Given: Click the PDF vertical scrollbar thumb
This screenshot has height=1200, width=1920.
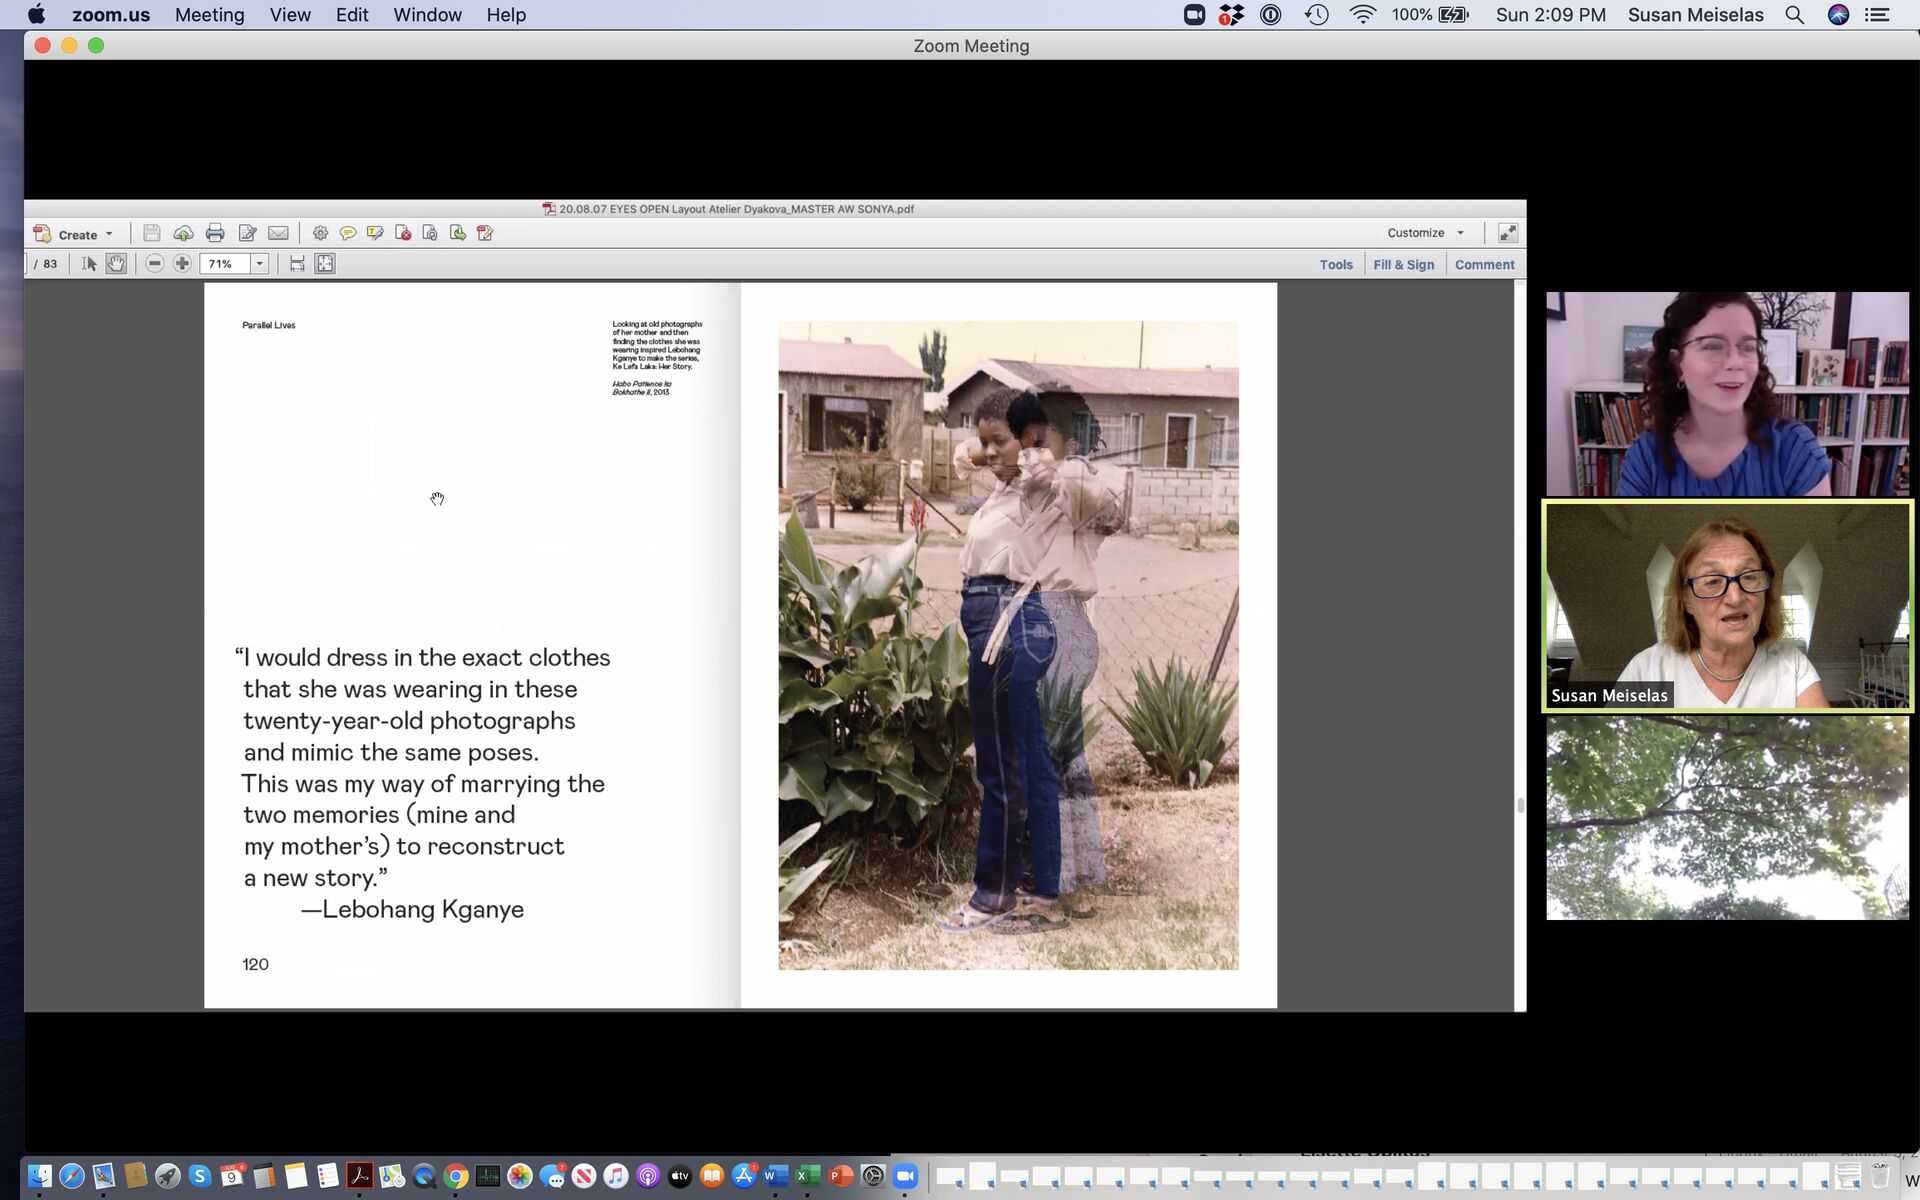Looking at the screenshot, I should [1520, 805].
